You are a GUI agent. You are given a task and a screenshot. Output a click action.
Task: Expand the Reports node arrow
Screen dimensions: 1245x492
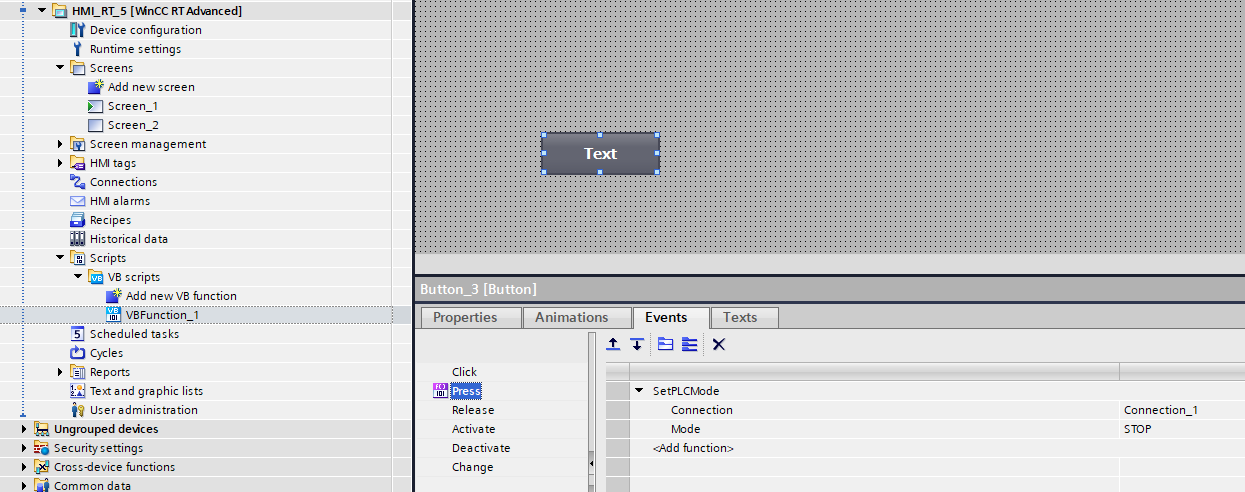tap(60, 372)
